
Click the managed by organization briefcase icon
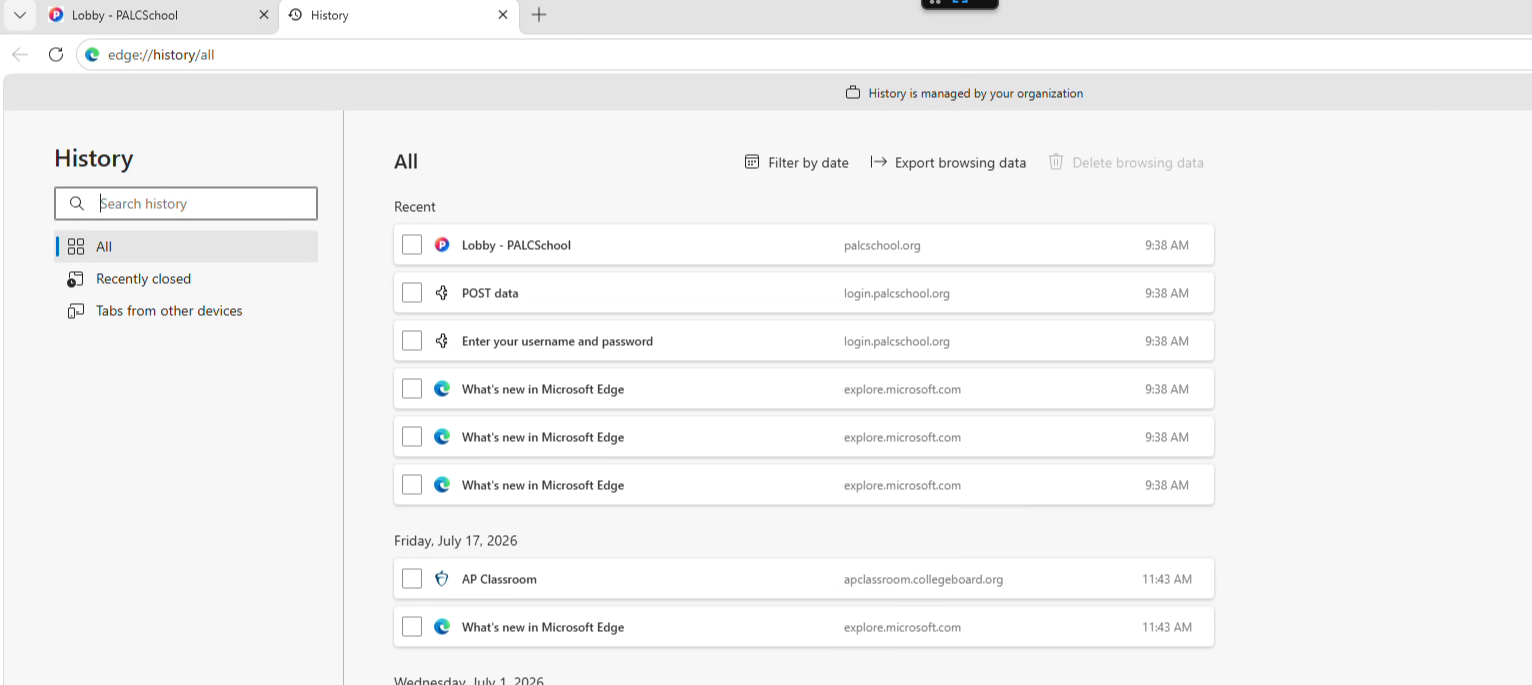pyautogui.click(x=853, y=93)
